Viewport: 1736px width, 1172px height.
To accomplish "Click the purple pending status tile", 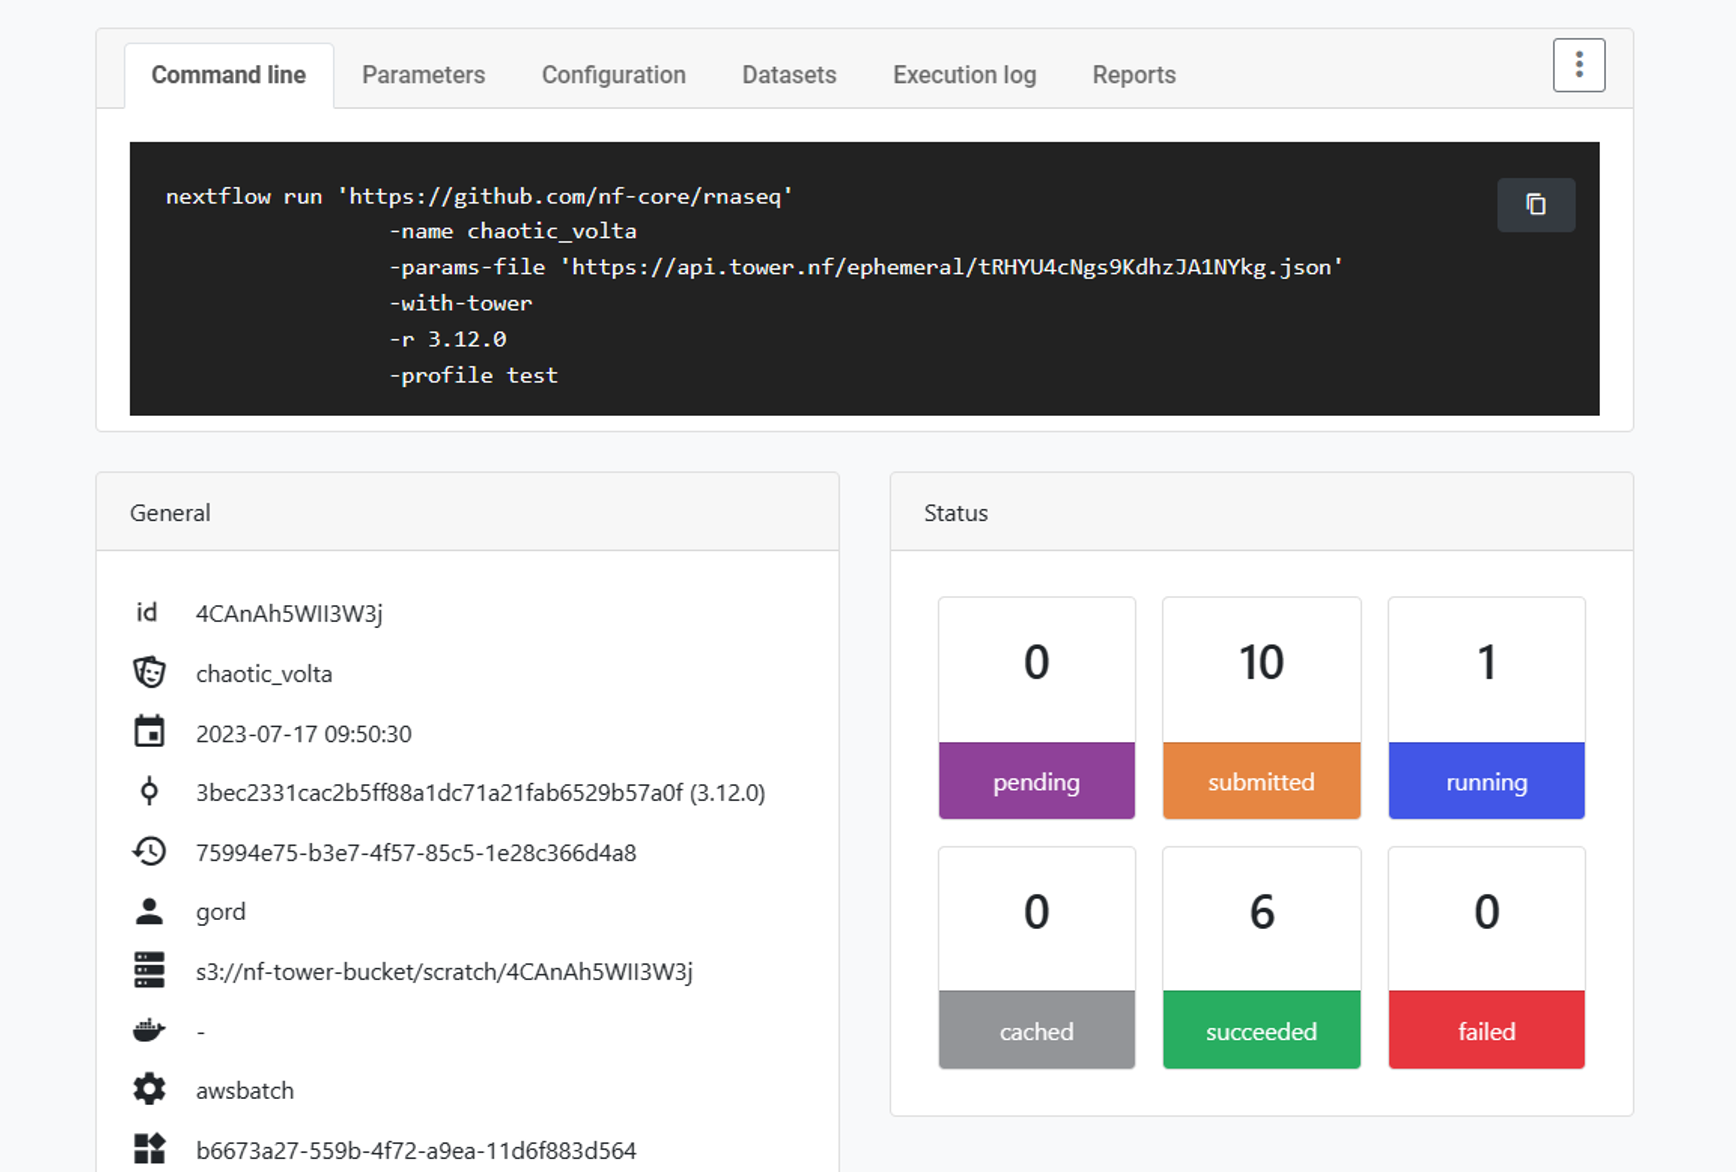I will 1036,708.
